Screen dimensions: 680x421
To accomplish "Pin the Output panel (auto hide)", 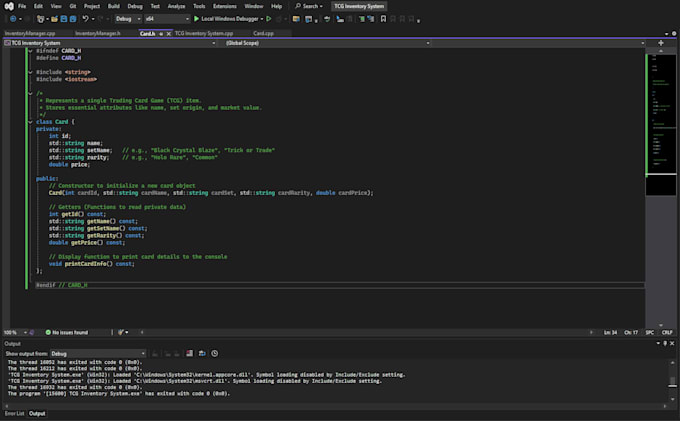I will (665, 343).
